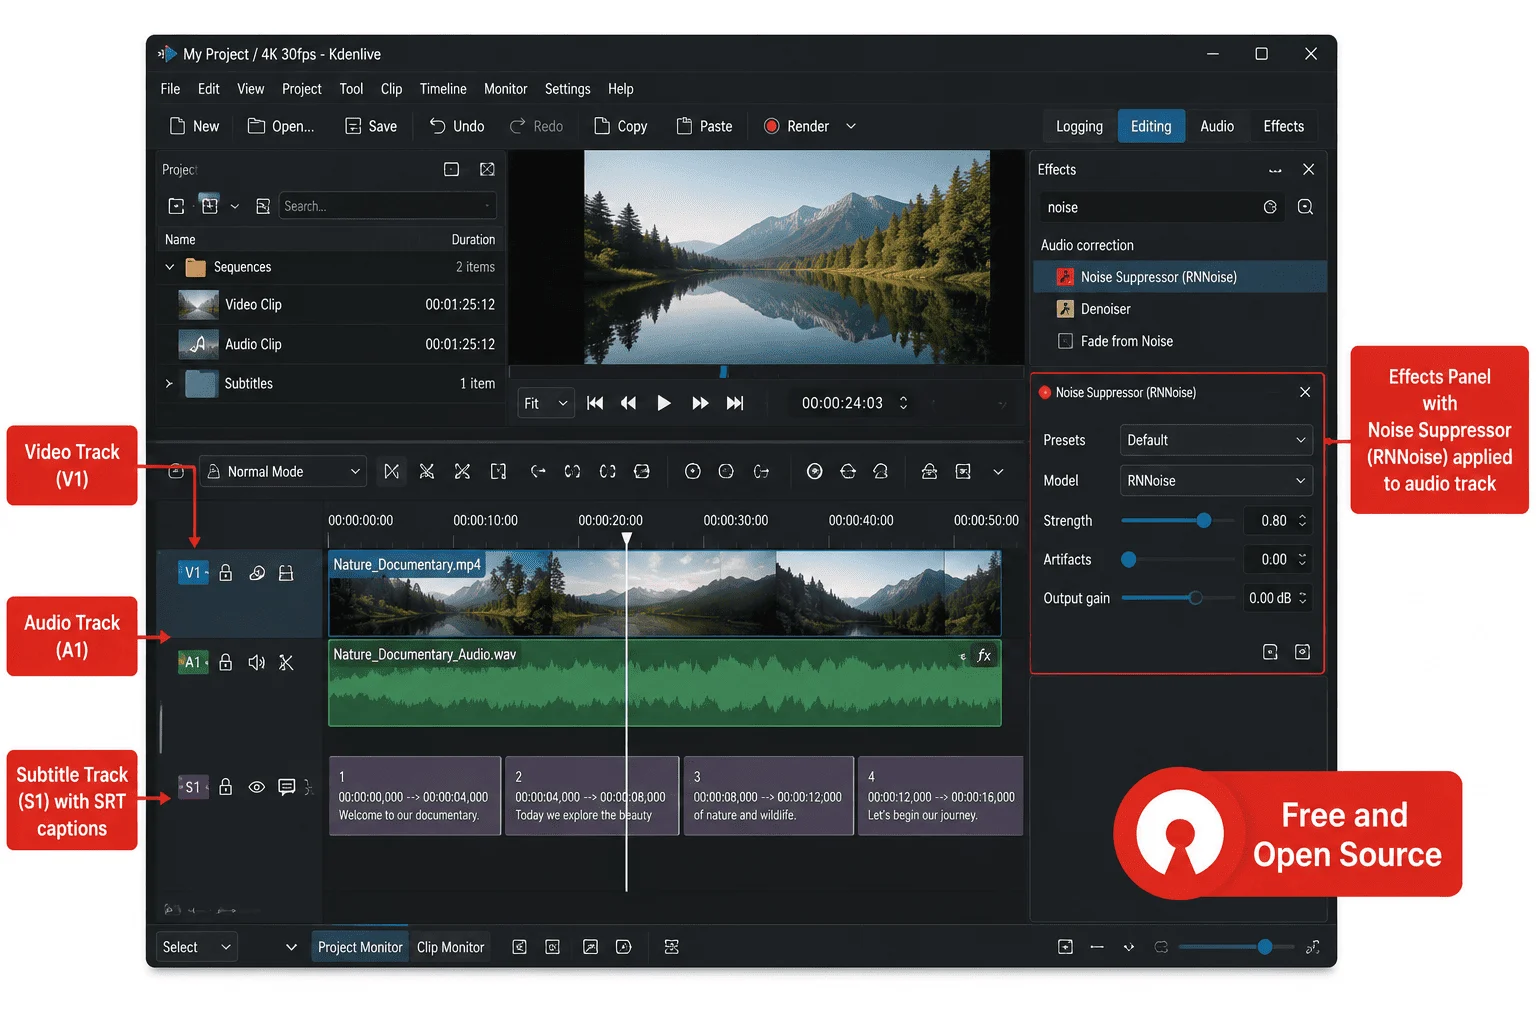Viewport: 1536px width, 1024px height.
Task: Open the Normal Mode dropdown
Action: point(283,472)
